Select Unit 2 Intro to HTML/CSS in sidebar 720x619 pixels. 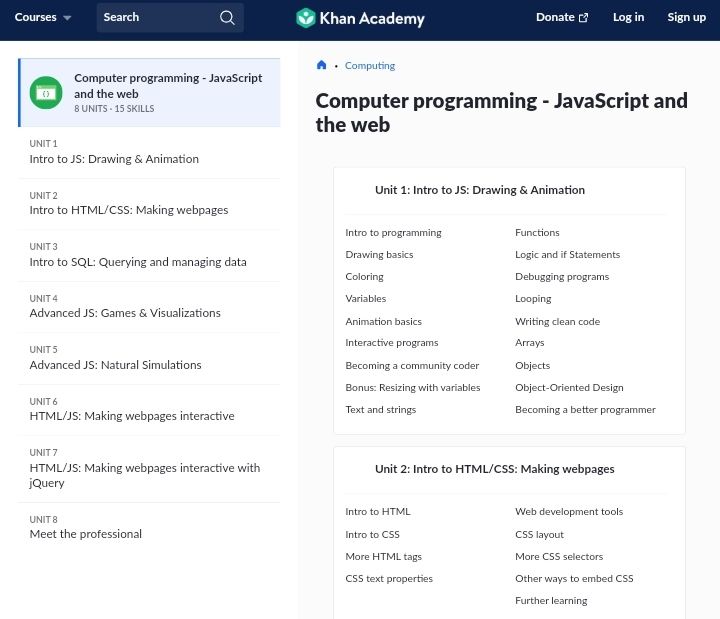pos(128,210)
